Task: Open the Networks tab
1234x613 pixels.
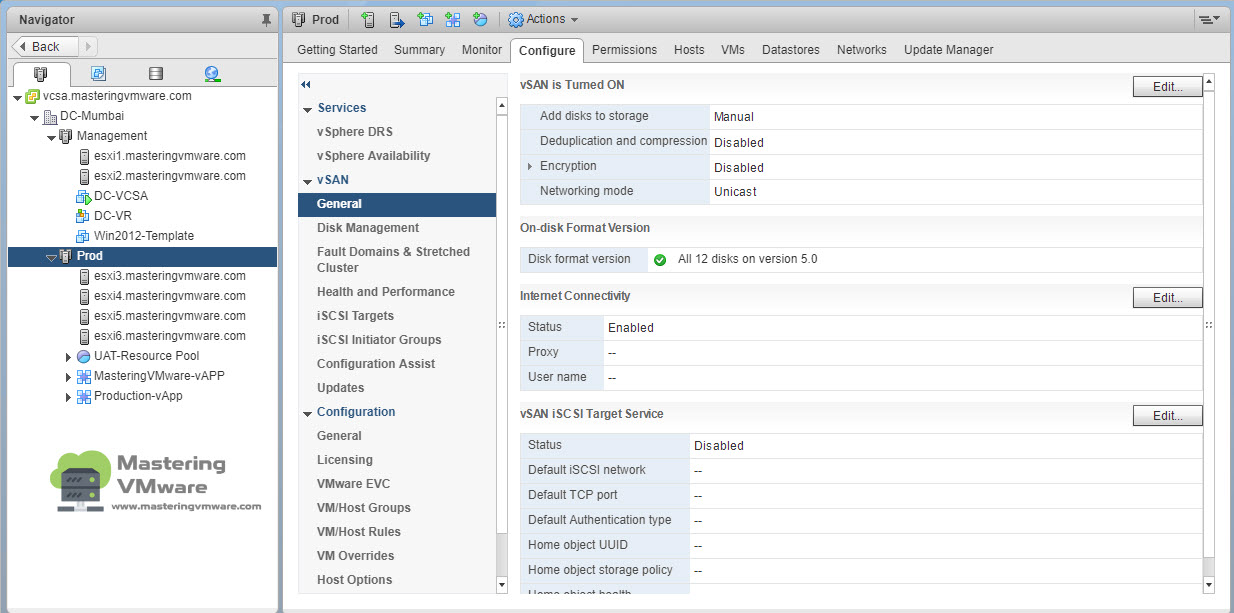Action: pos(862,50)
